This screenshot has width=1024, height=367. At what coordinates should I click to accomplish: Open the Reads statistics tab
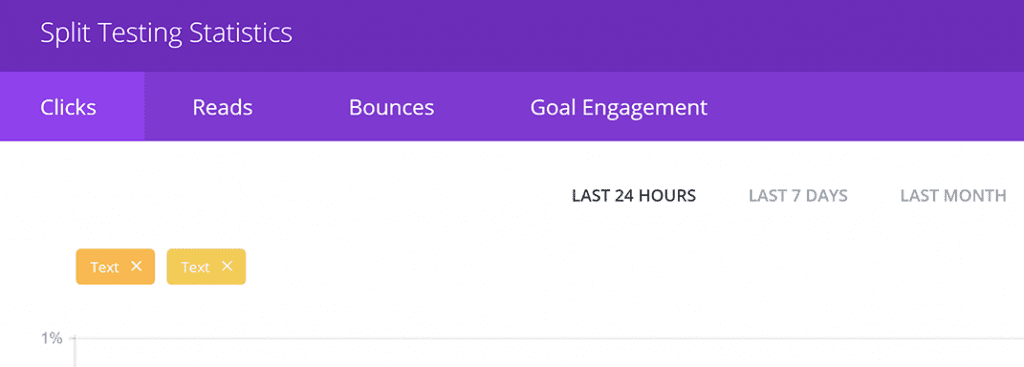222,107
